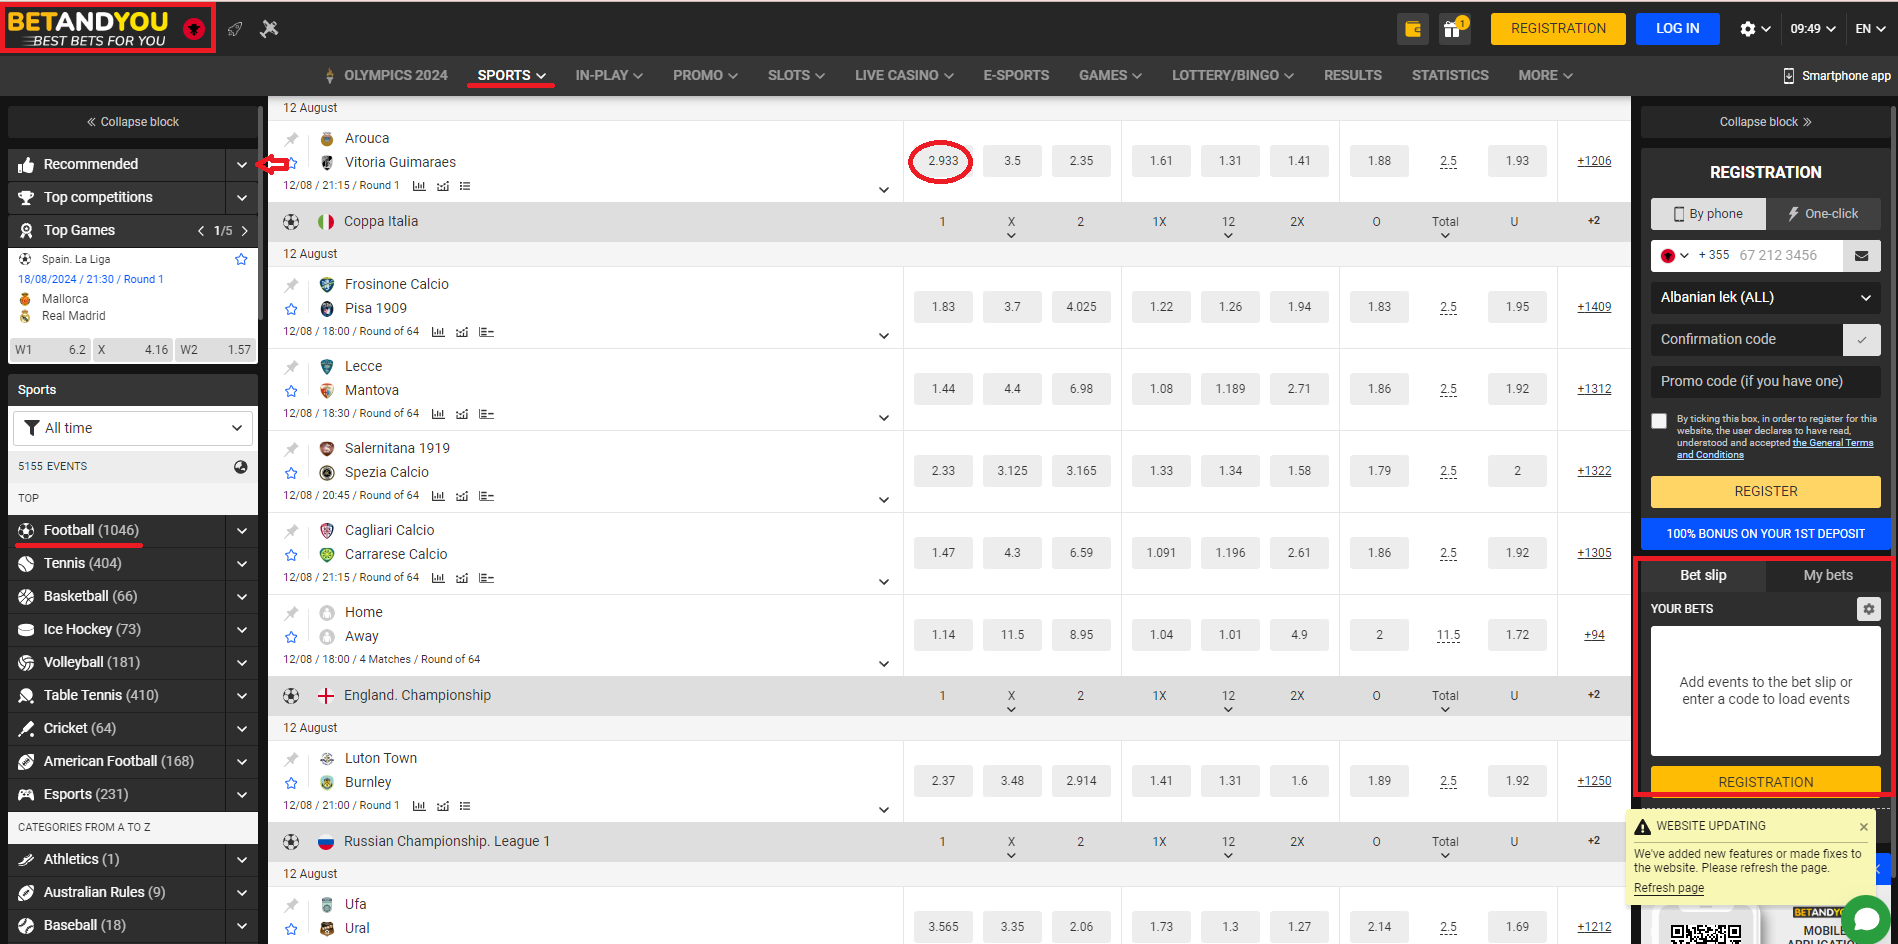Click the Refresh page link
Screen dimensions: 1898x944
tap(1668, 888)
